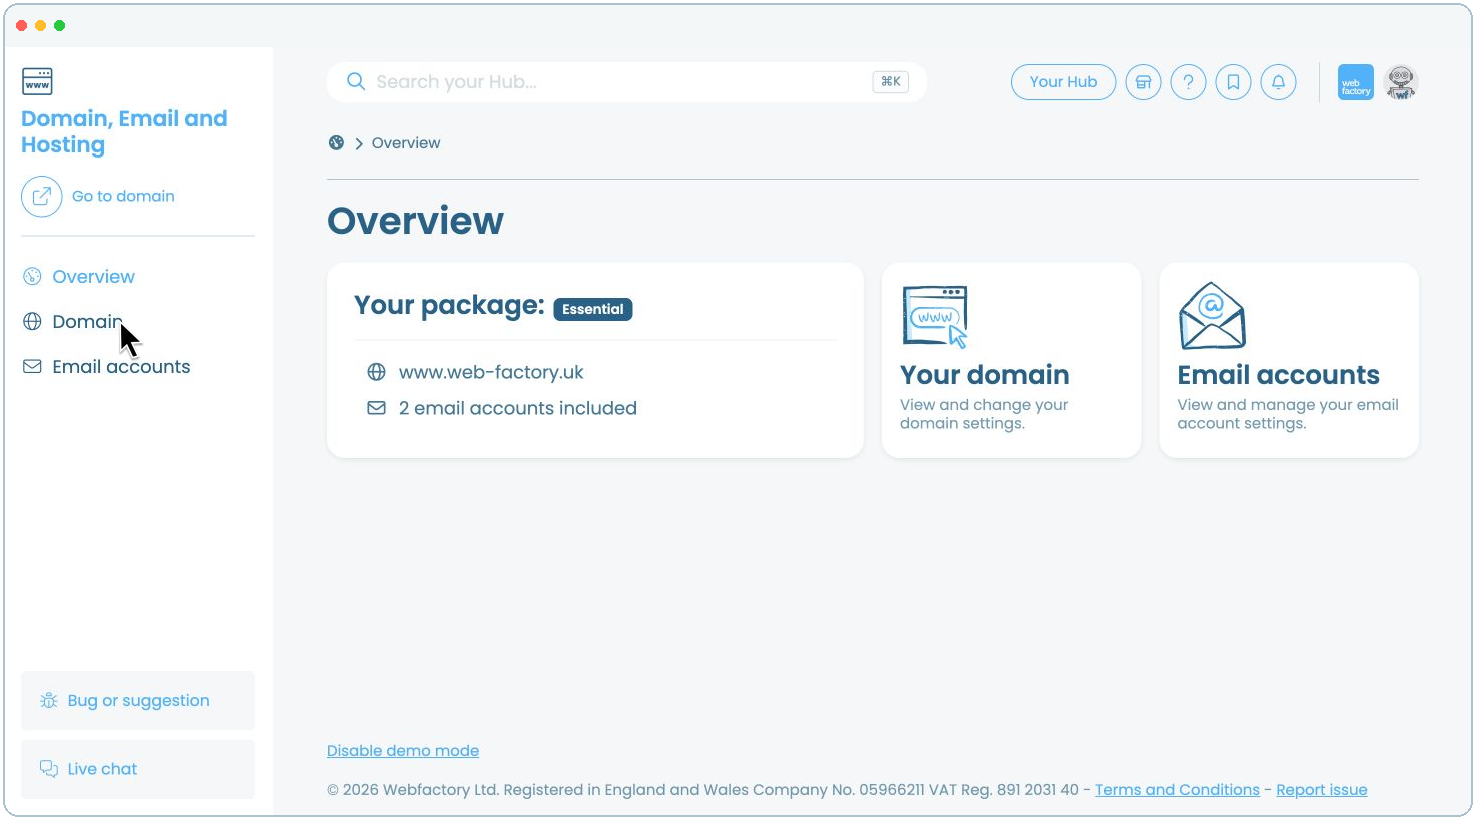Open the help question mark icon
Image resolution: width=1476 pixels, height=820 pixels.
1188,82
